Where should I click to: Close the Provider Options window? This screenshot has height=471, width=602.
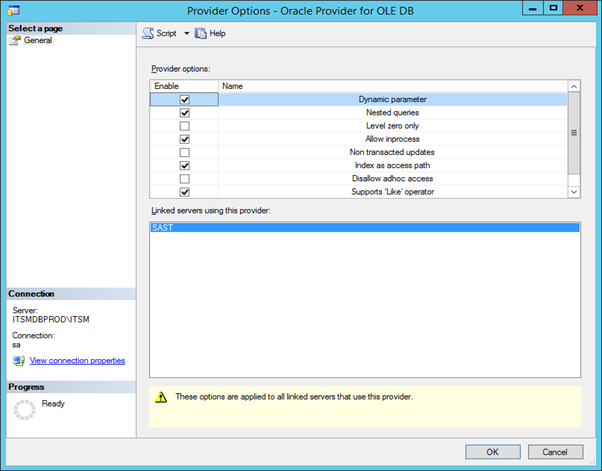click(580, 8)
